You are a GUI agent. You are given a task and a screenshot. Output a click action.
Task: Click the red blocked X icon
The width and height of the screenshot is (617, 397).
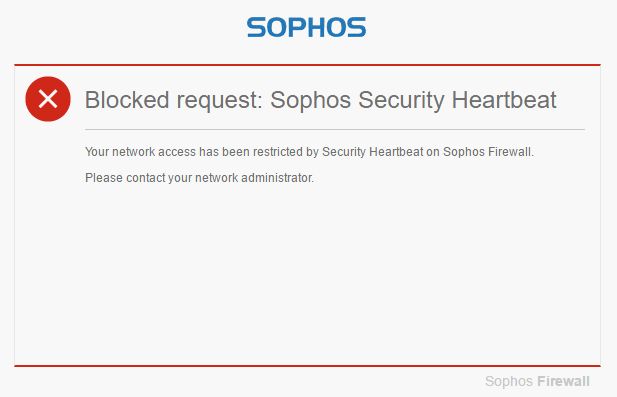[48, 99]
